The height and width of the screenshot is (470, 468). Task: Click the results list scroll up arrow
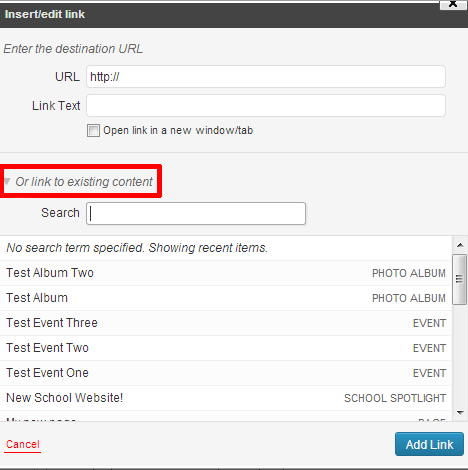(x=460, y=245)
